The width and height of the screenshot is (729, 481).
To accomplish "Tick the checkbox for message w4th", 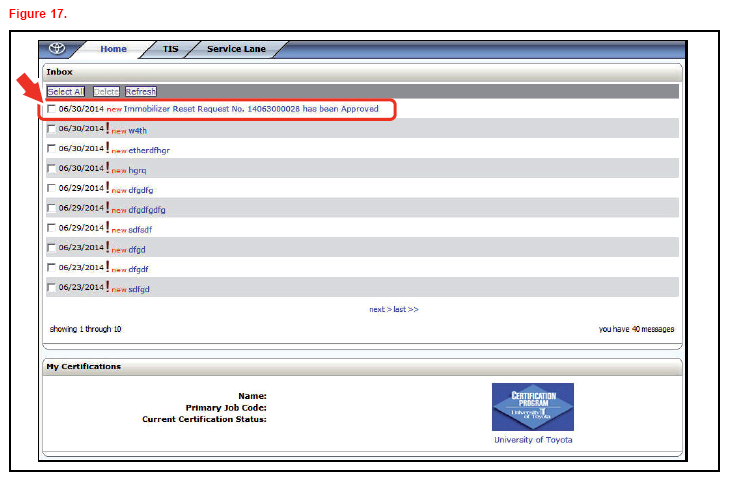I will [x=52, y=129].
